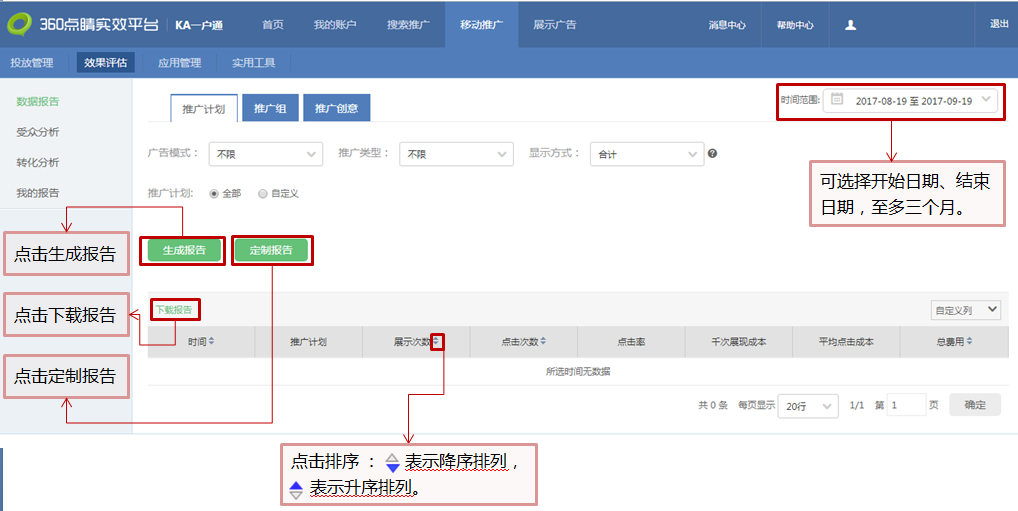Click the 下载报告 link

(174, 310)
